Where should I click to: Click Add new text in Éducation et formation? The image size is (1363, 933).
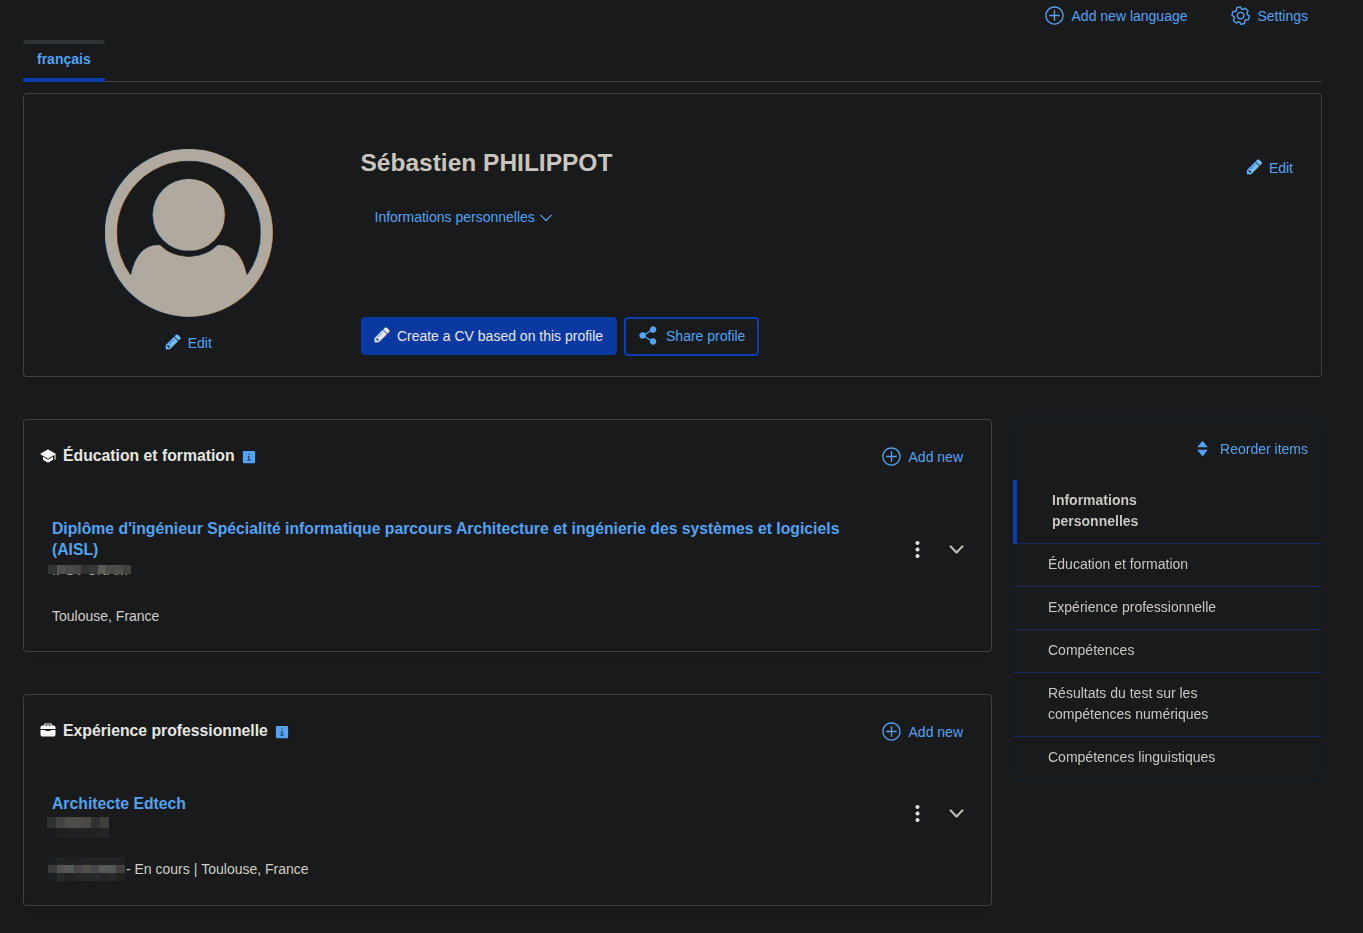(x=935, y=457)
